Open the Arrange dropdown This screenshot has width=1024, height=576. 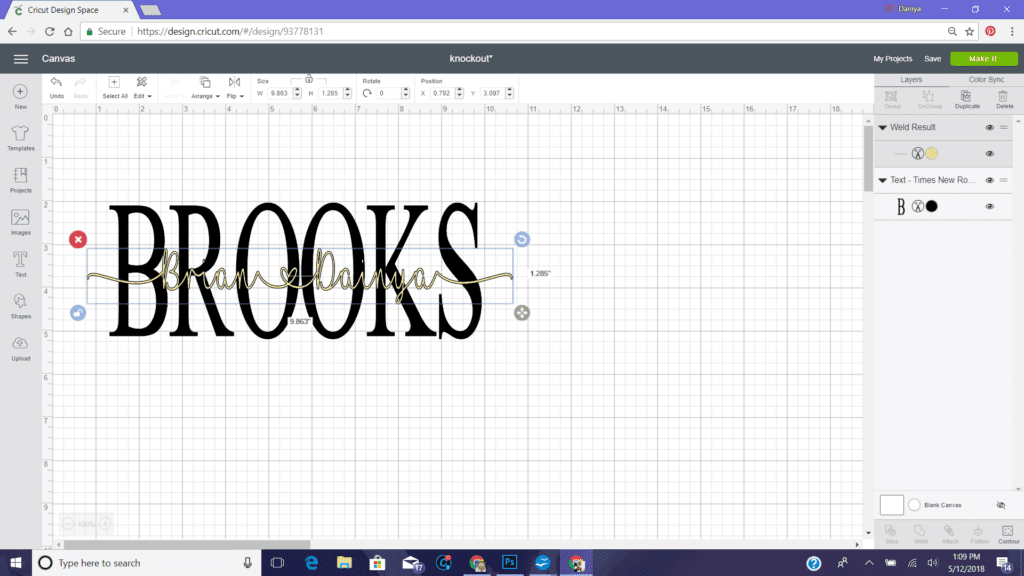click(205, 87)
